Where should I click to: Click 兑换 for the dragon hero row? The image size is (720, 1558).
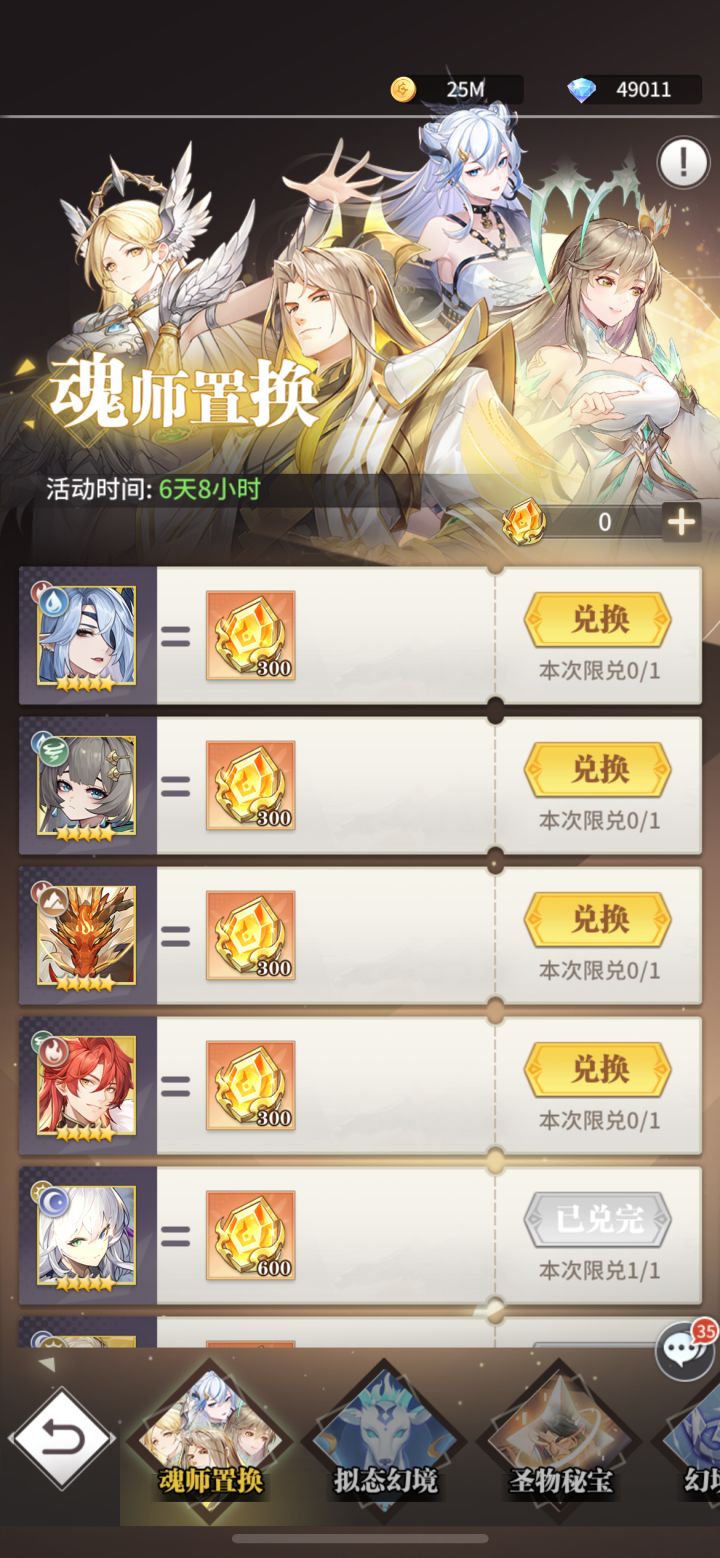(x=598, y=920)
